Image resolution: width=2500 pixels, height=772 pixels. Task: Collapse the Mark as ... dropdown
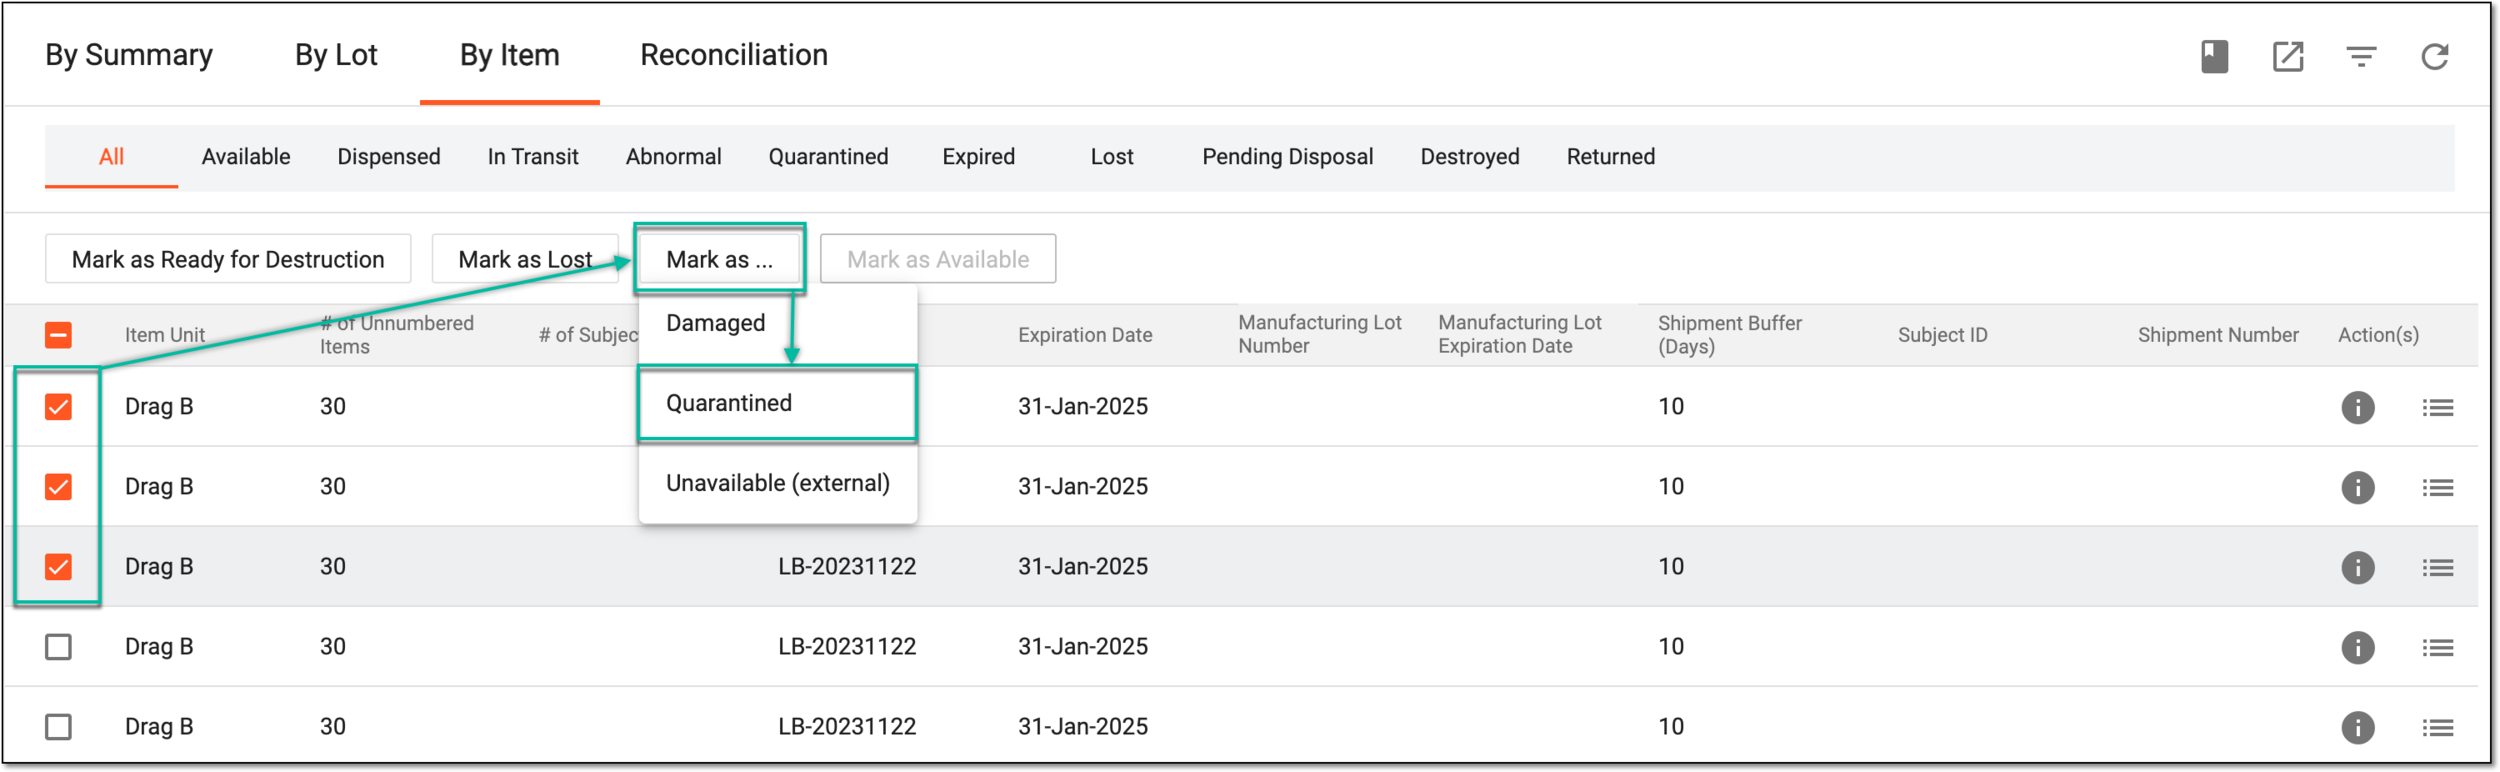(719, 259)
